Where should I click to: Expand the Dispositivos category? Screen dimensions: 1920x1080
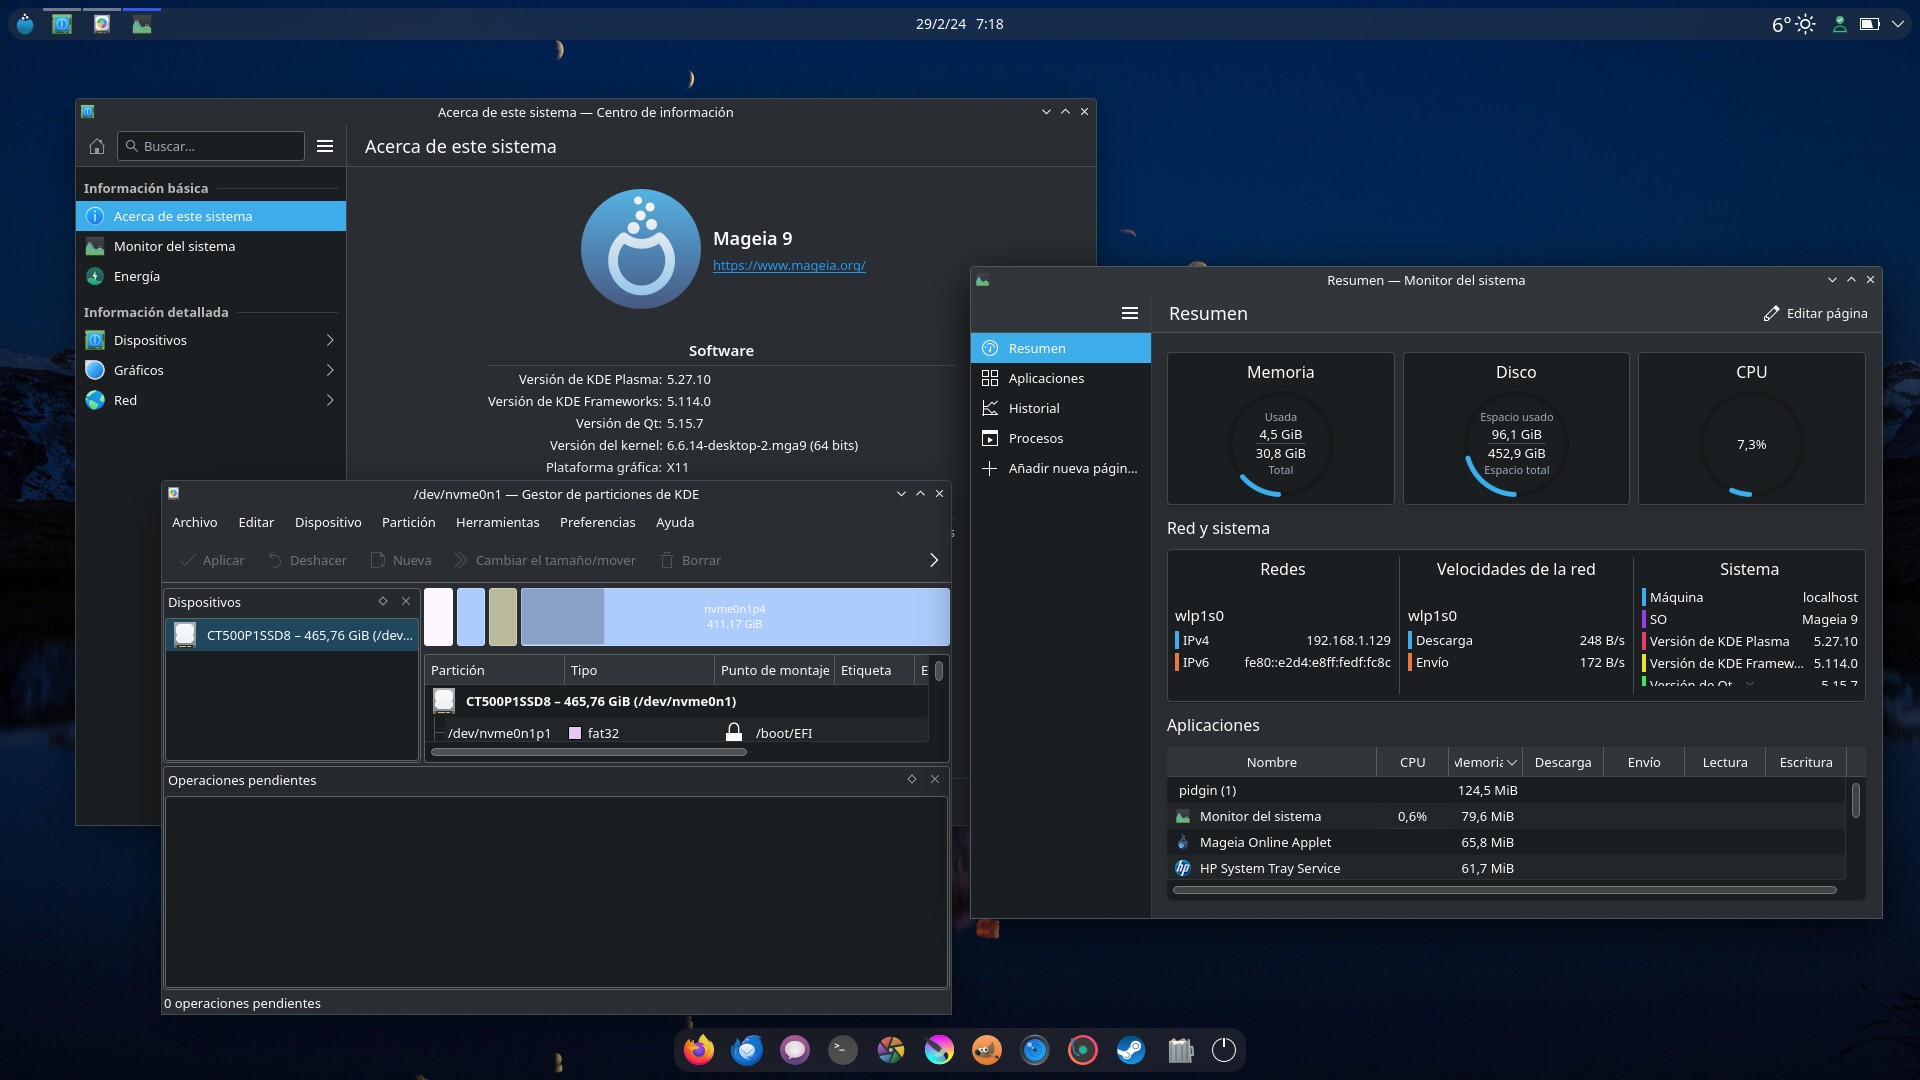coord(211,340)
